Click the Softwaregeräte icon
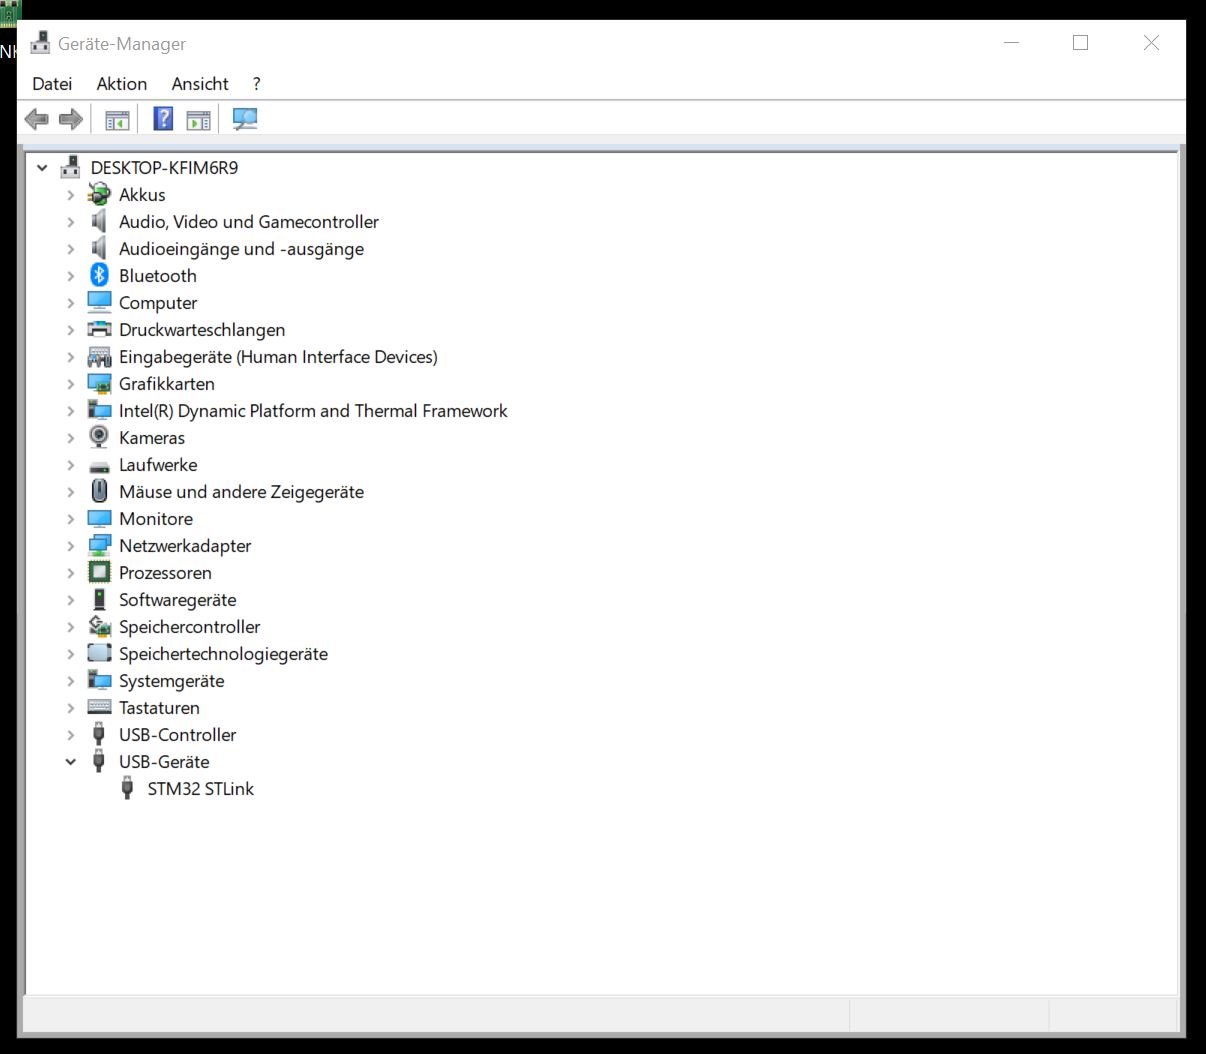Viewport: 1206px width, 1054px height. tap(99, 600)
